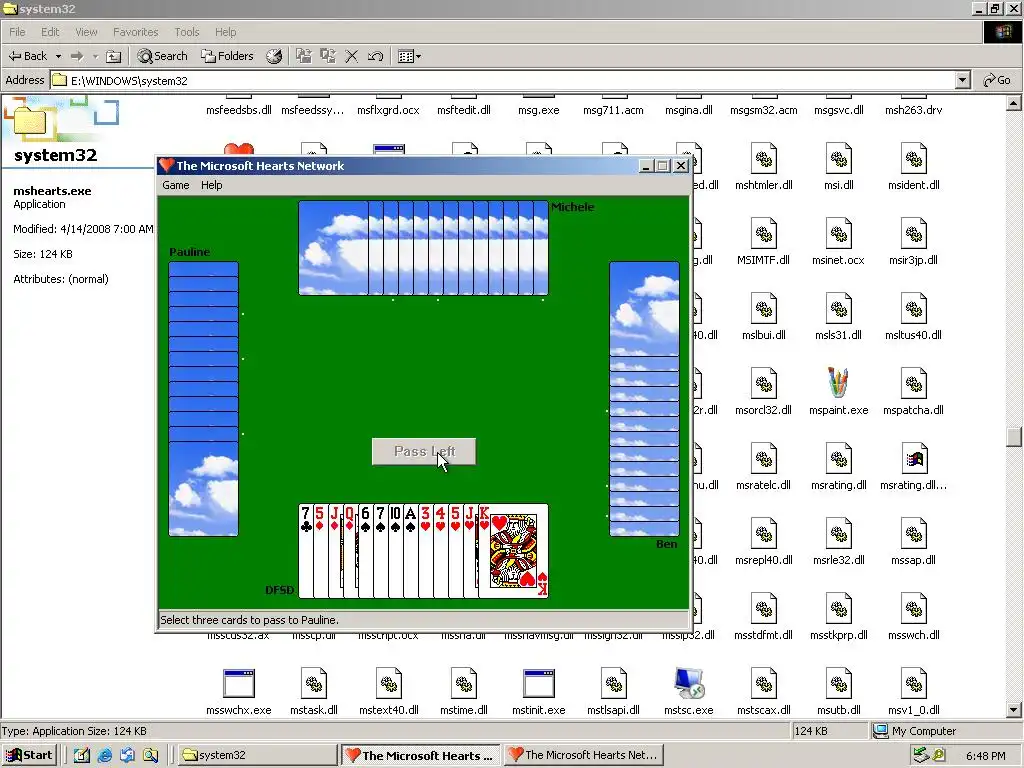1024x768 pixels.
Task: Select the mstask.dll file icon
Action: tap(313, 683)
